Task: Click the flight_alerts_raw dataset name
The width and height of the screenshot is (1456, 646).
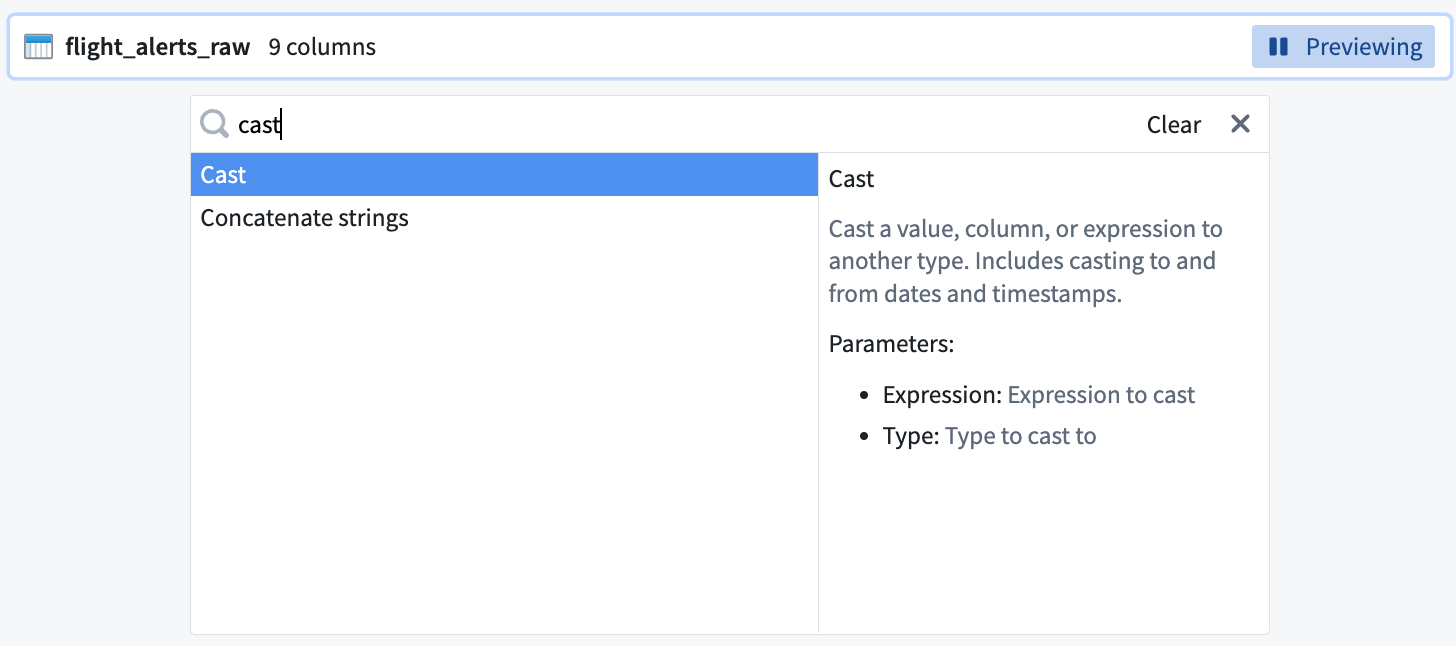Action: coord(157,47)
